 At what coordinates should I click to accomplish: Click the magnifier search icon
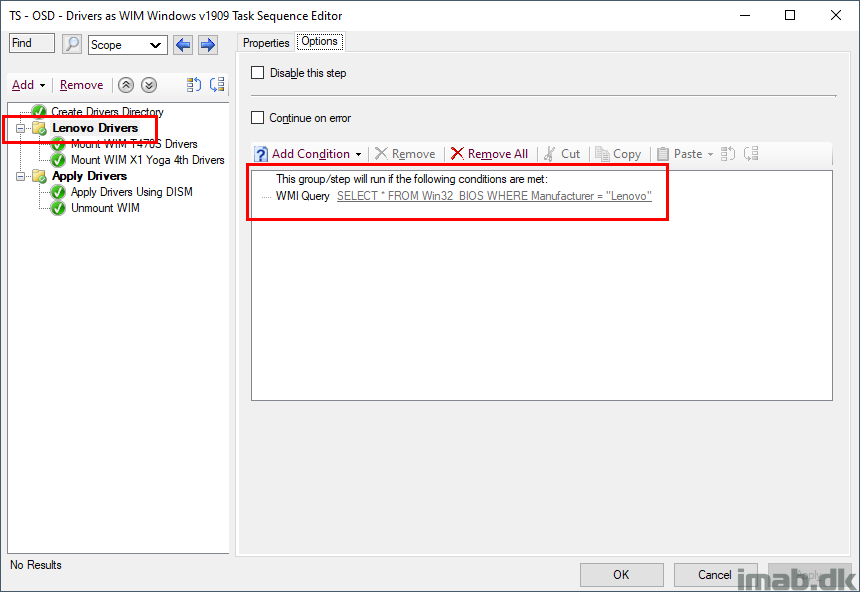click(x=72, y=44)
